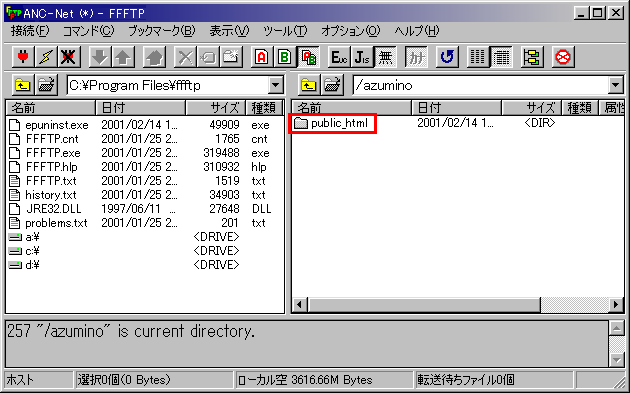Expand local path C:¥Program Files¥ffftp dropdown

276,85
